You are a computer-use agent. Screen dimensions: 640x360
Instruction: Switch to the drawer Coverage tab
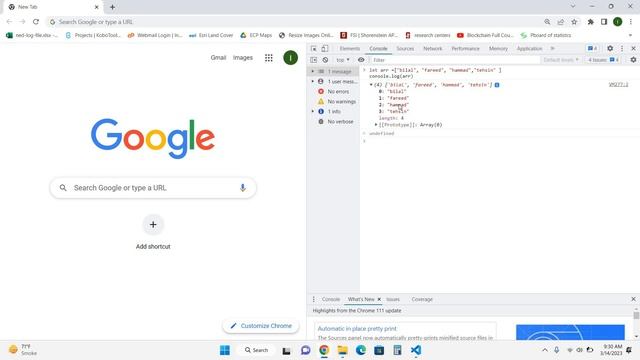[x=422, y=299]
